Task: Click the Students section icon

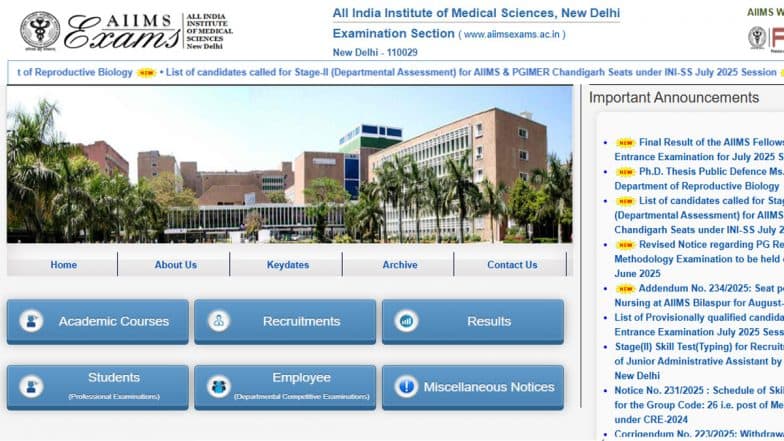Action: (x=31, y=386)
